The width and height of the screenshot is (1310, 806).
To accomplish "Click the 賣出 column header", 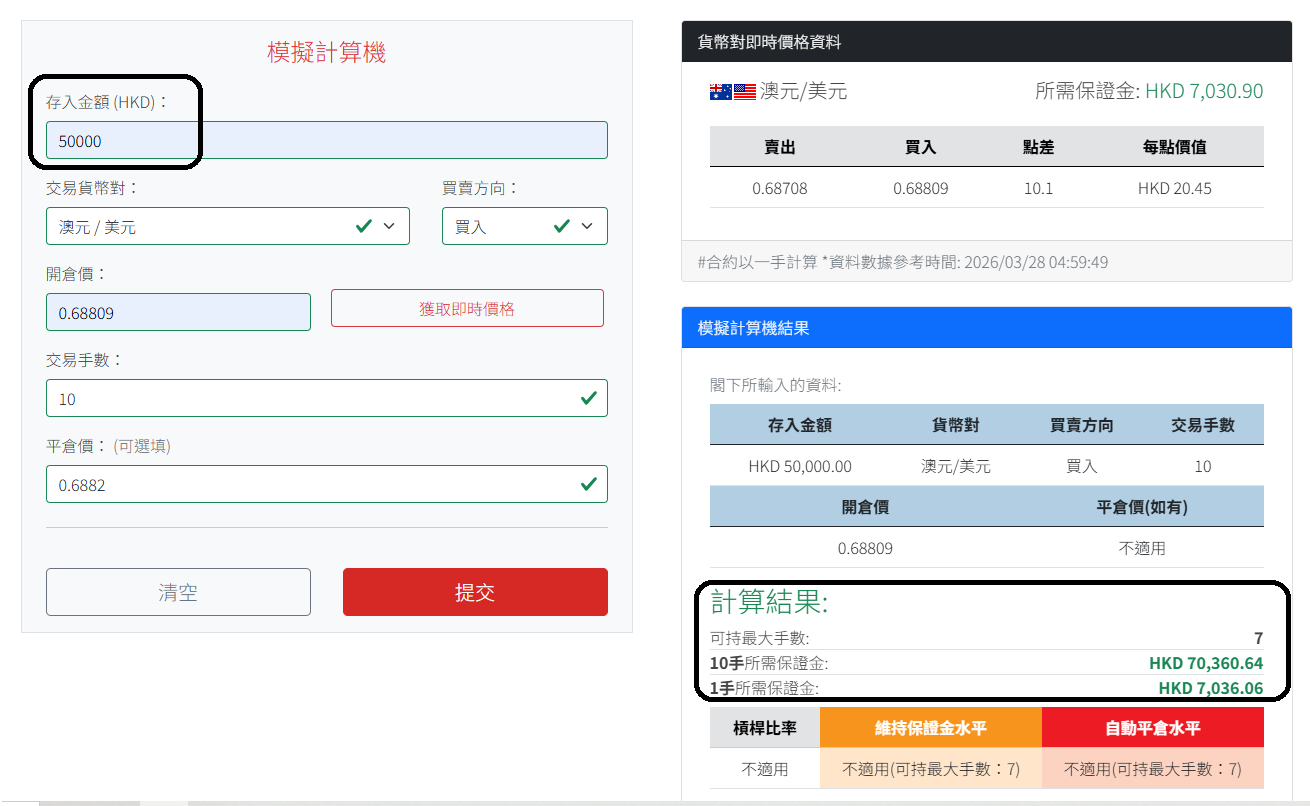I will [x=779, y=147].
